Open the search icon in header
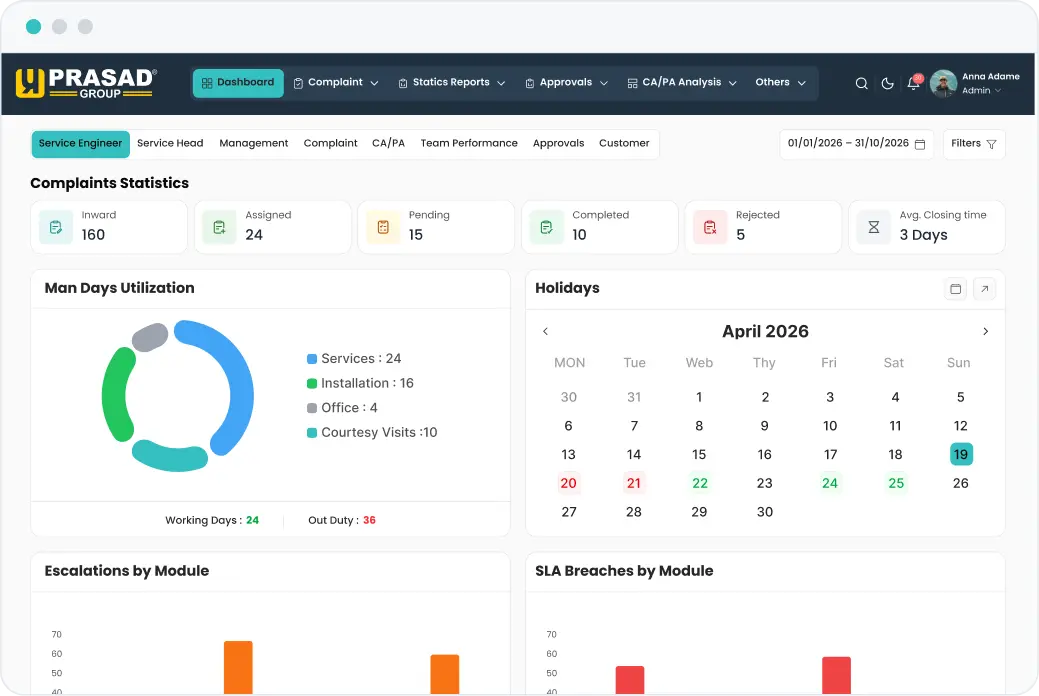 861,84
